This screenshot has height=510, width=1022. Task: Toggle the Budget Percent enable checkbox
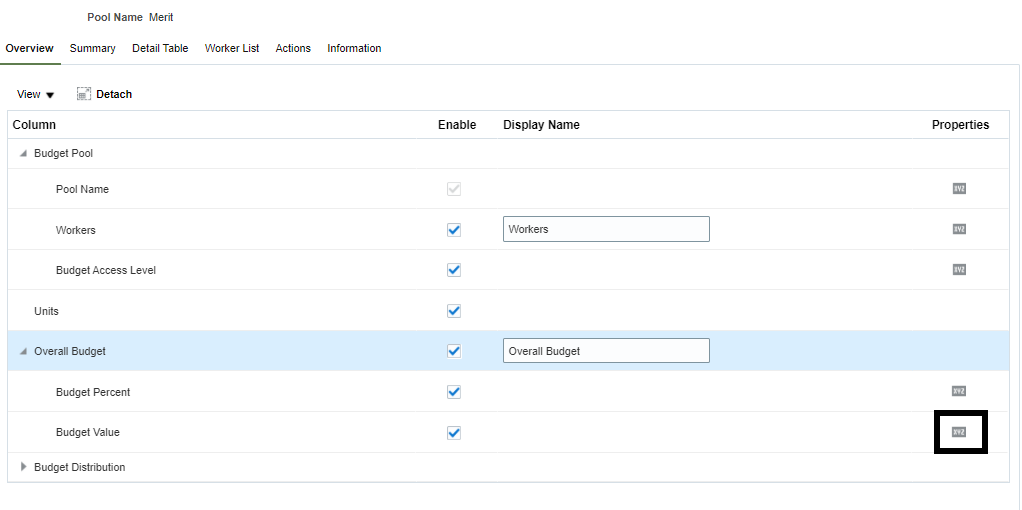click(x=454, y=391)
